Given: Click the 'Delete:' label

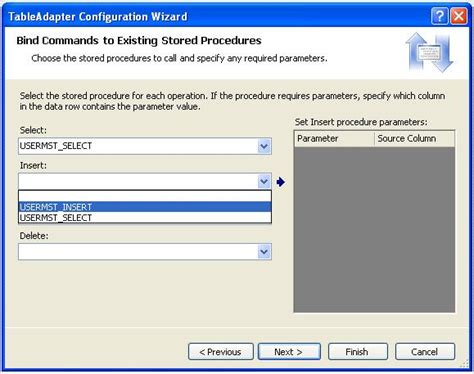Looking at the screenshot, I should (34, 236).
